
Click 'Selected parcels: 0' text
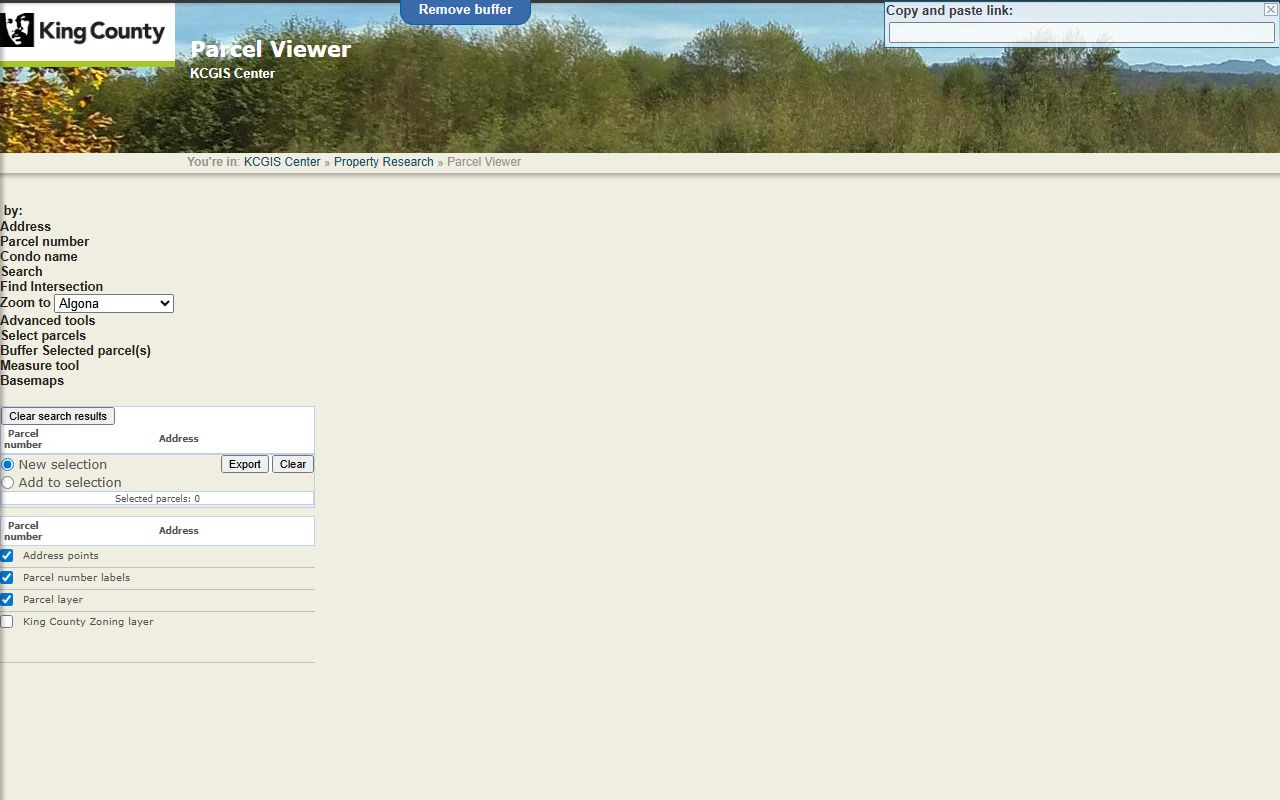click(x=157, y=498)
